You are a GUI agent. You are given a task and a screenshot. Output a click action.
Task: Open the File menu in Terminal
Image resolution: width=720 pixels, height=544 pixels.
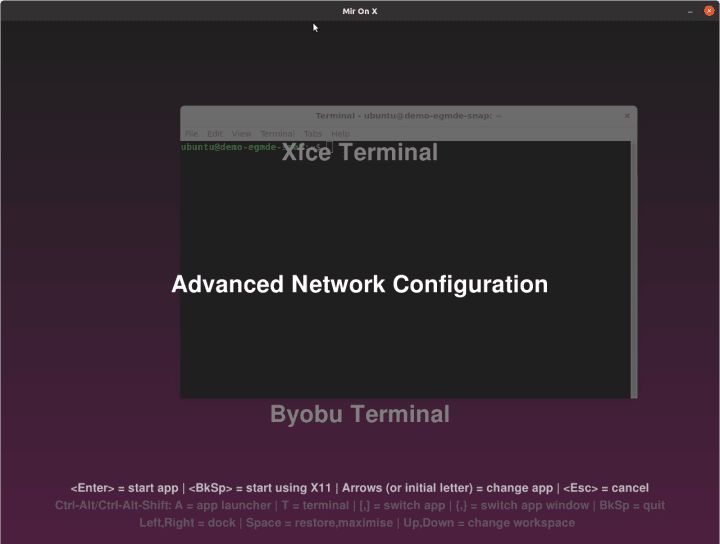pos(191,134)
